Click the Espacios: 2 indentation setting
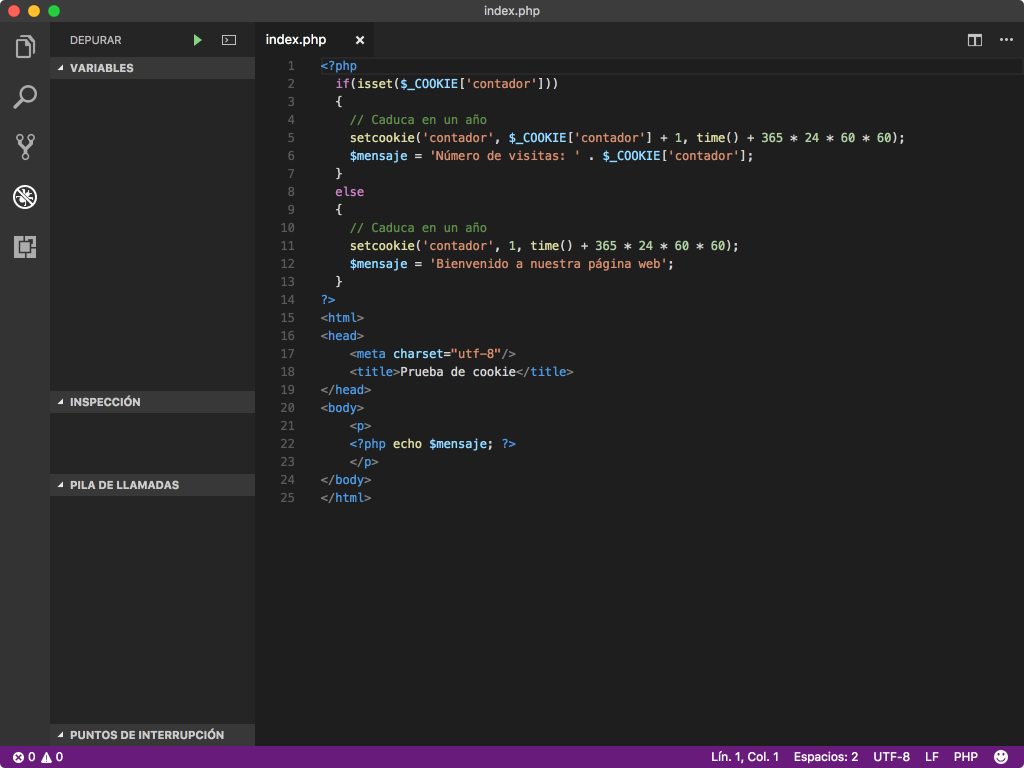Image resolution: width=1024 pixels, height=768 pixels. tap(825, 757)
